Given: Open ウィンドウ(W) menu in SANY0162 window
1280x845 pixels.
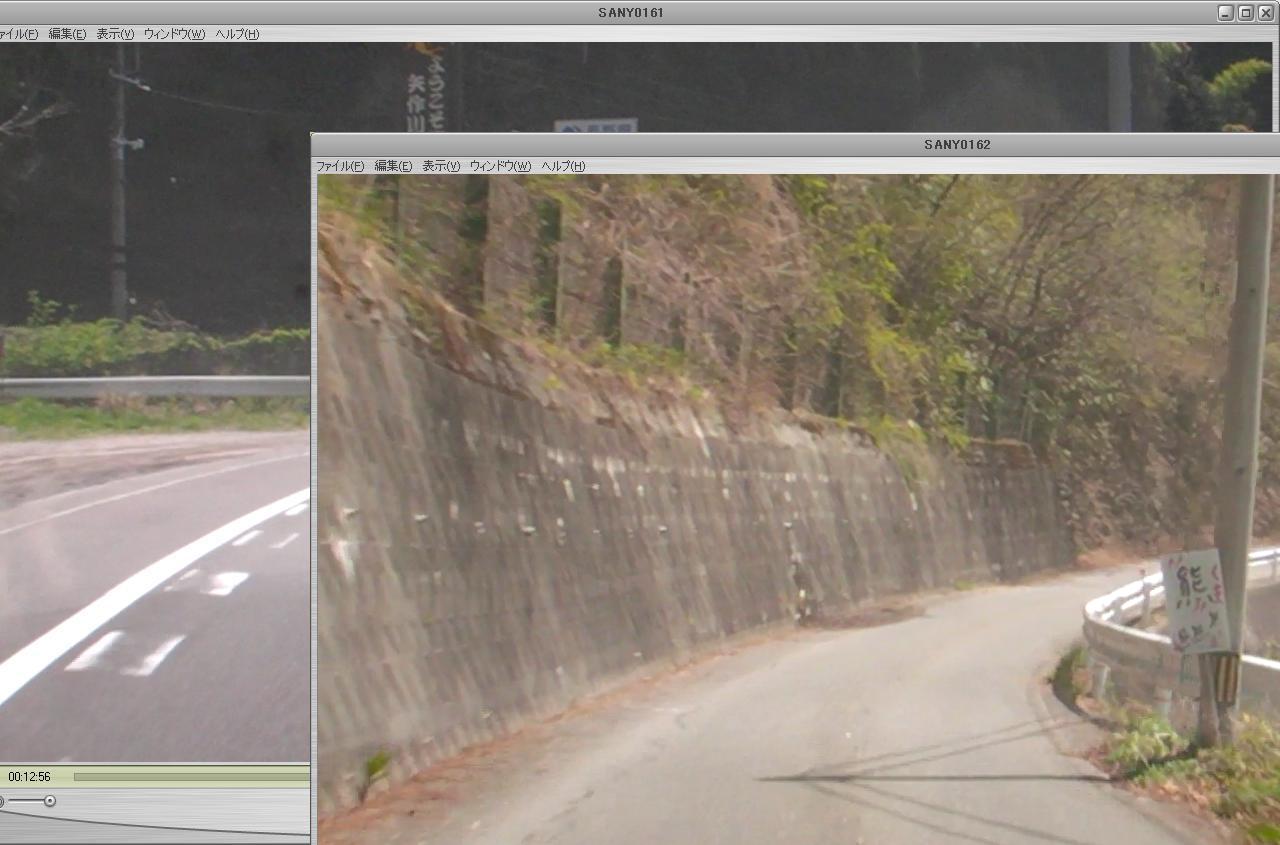Looking at the screenshot, I should (x=500, y=166).
